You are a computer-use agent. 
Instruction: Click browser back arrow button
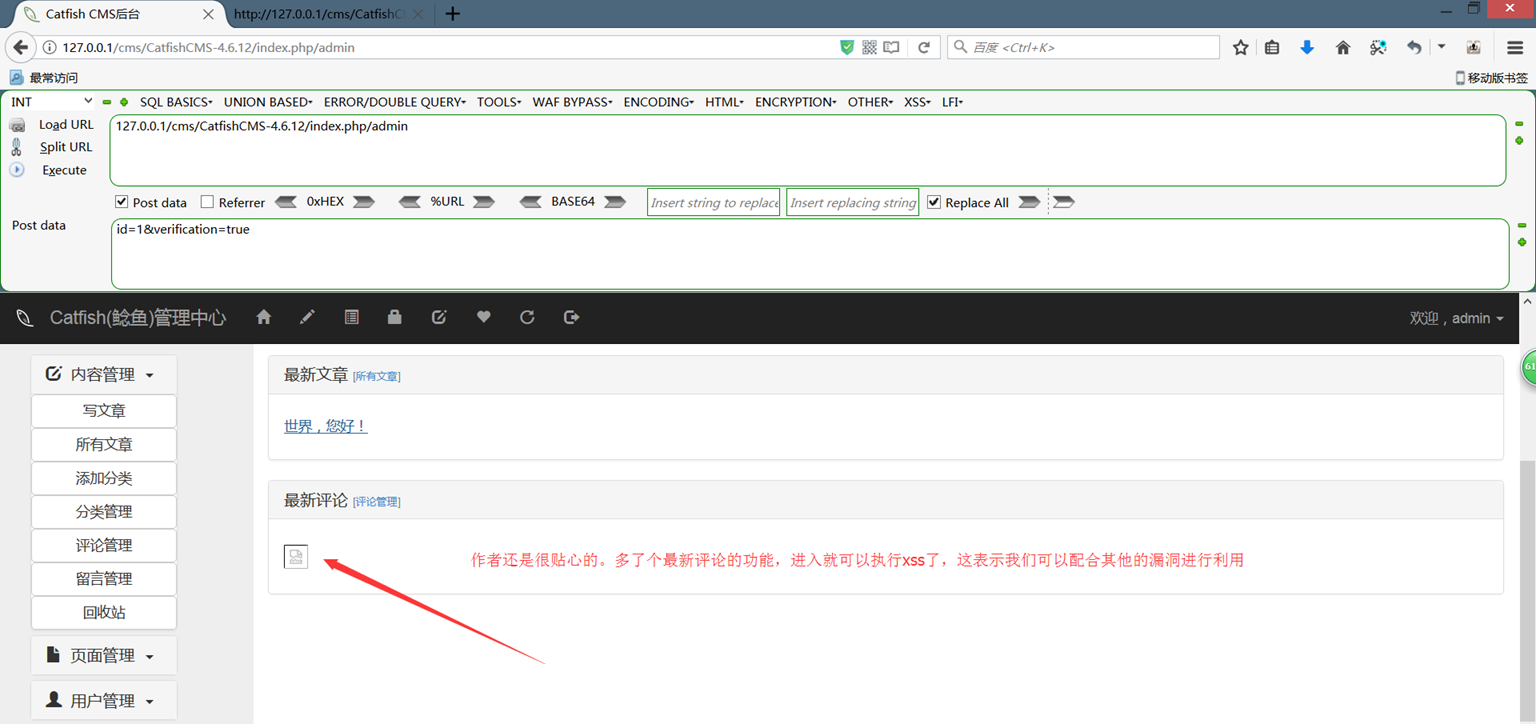coord(20,47)
